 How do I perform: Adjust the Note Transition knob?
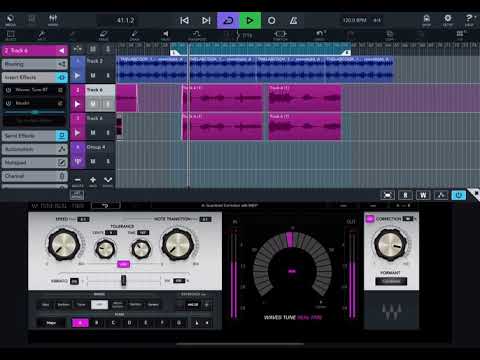[177, 245]
